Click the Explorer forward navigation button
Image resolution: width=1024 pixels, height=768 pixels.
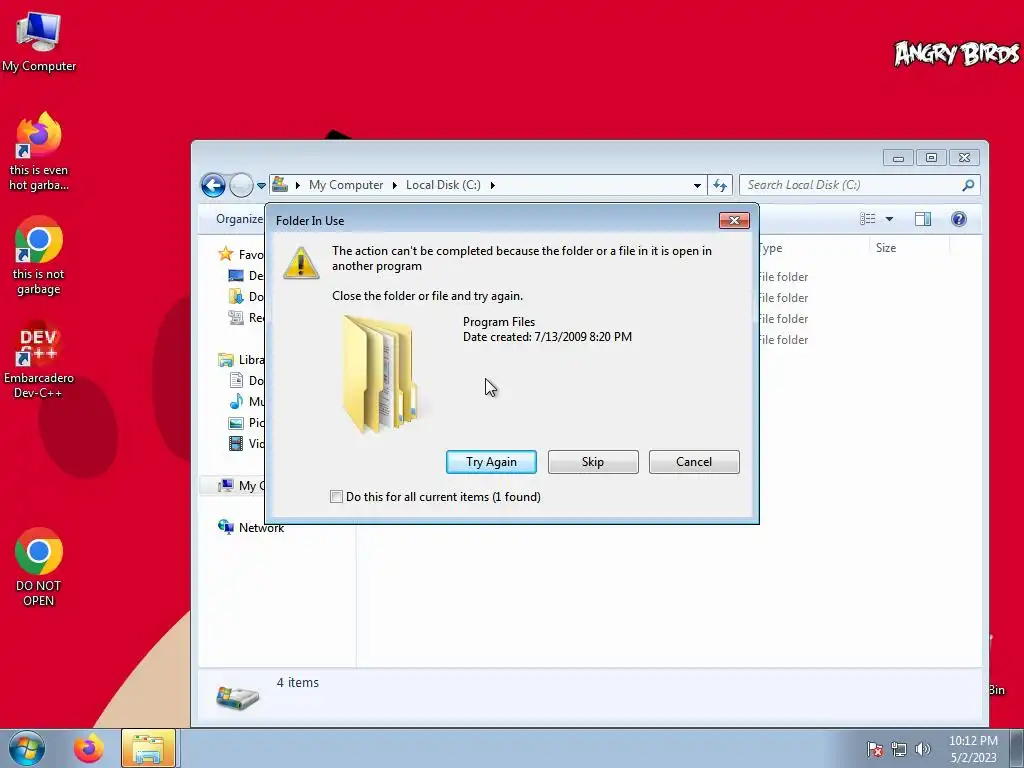coord(241,185)
